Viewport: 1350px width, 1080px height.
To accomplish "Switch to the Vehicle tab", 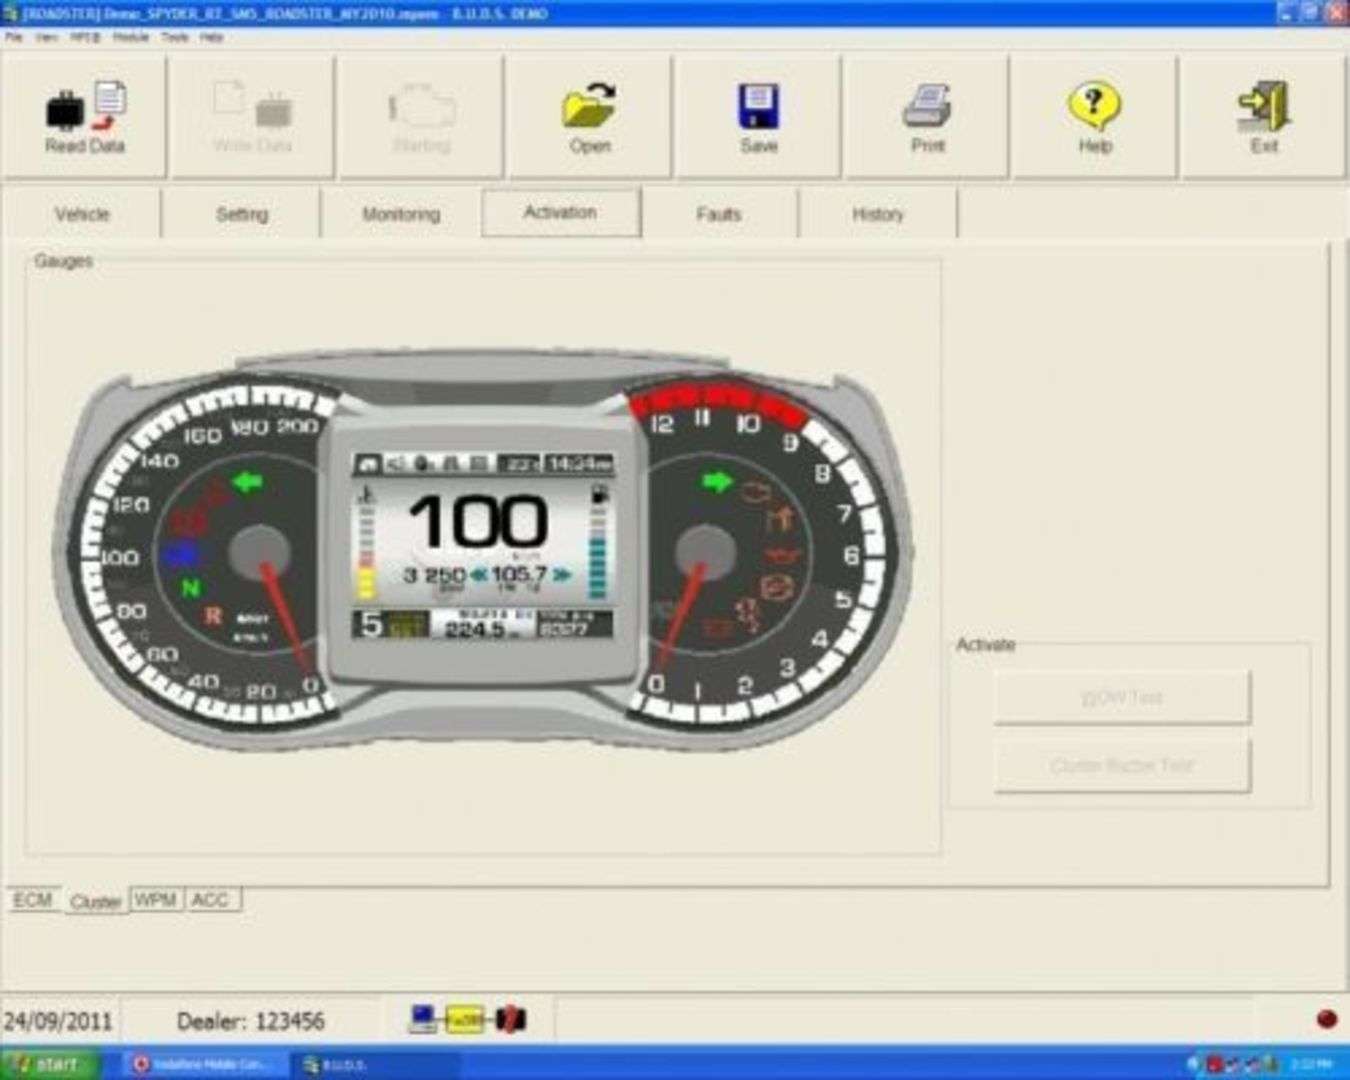I will [82, 214].
